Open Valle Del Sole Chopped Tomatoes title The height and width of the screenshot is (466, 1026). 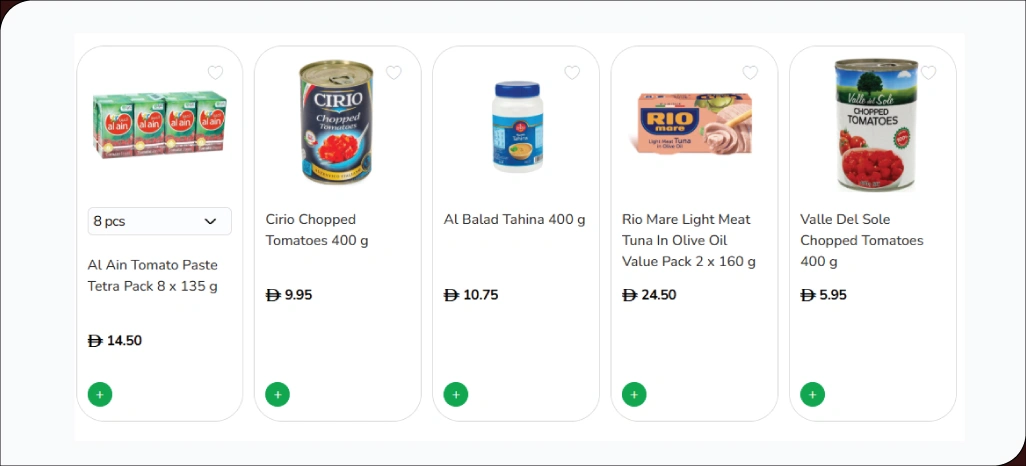861,240
